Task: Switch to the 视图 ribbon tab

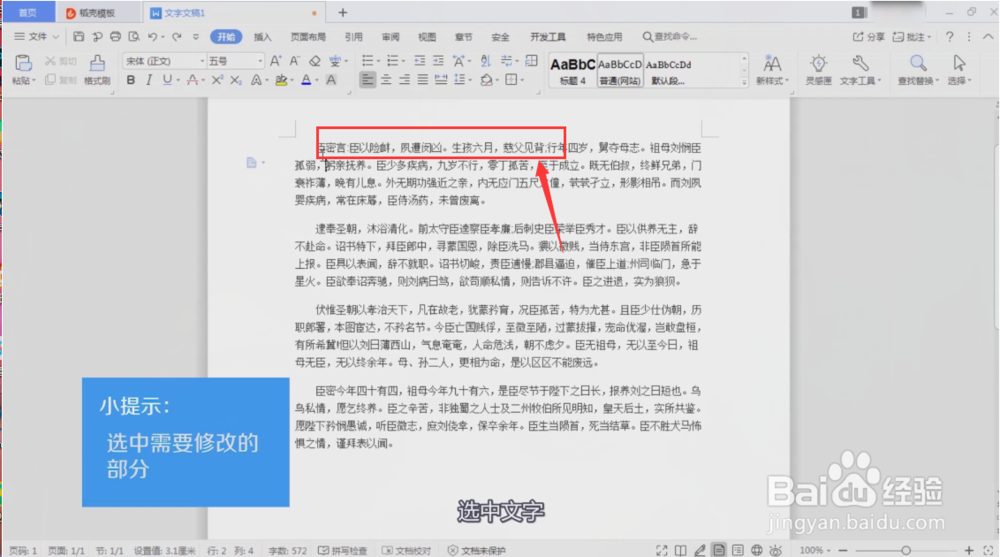Action: coord(427,37)
